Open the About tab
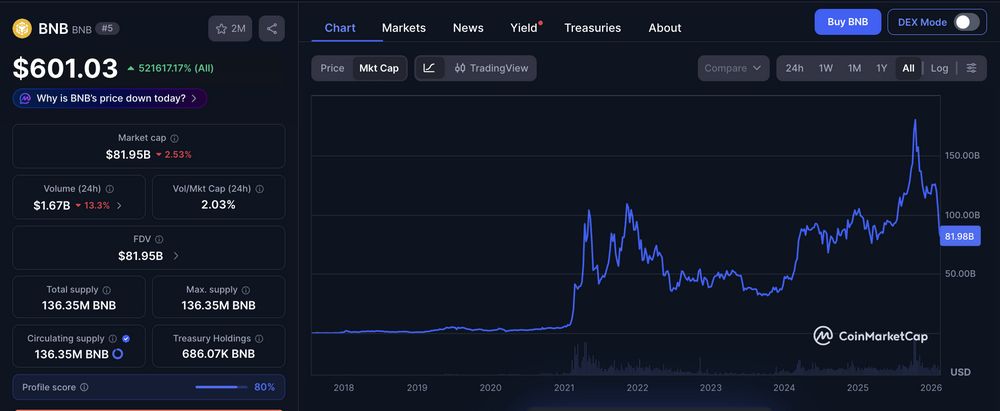 click(x=665, y=28)
